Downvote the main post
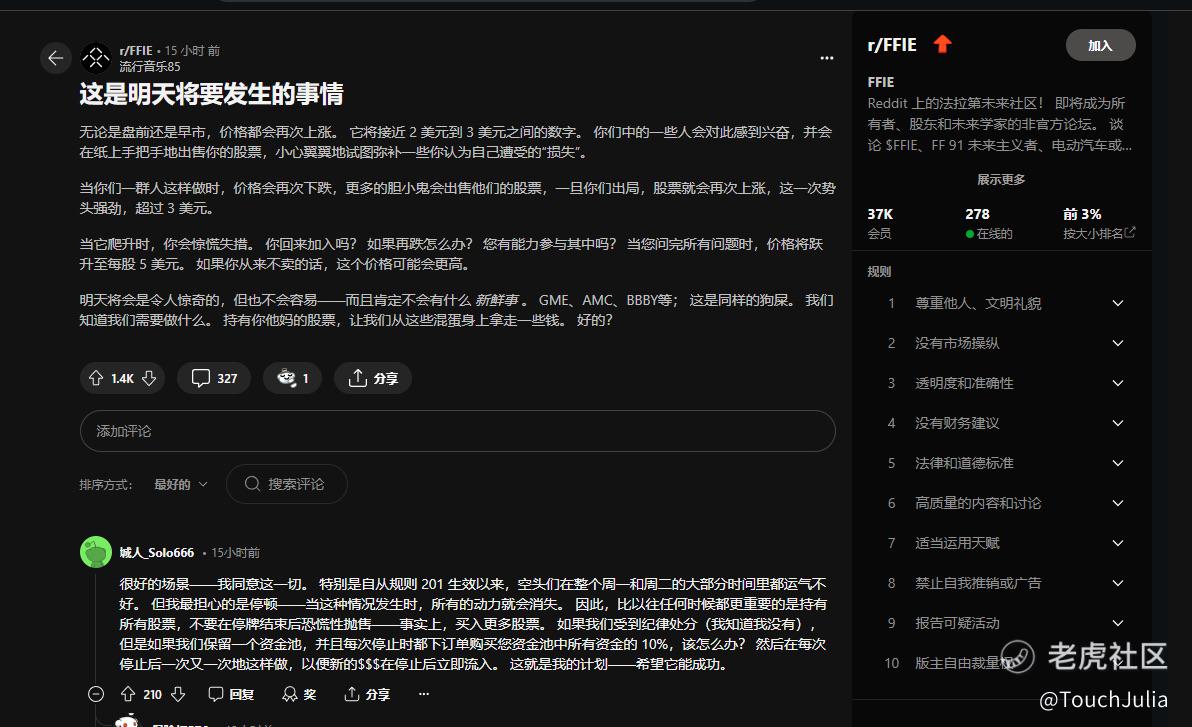This screenshot has height=727, width=1192. coord(149,378)
